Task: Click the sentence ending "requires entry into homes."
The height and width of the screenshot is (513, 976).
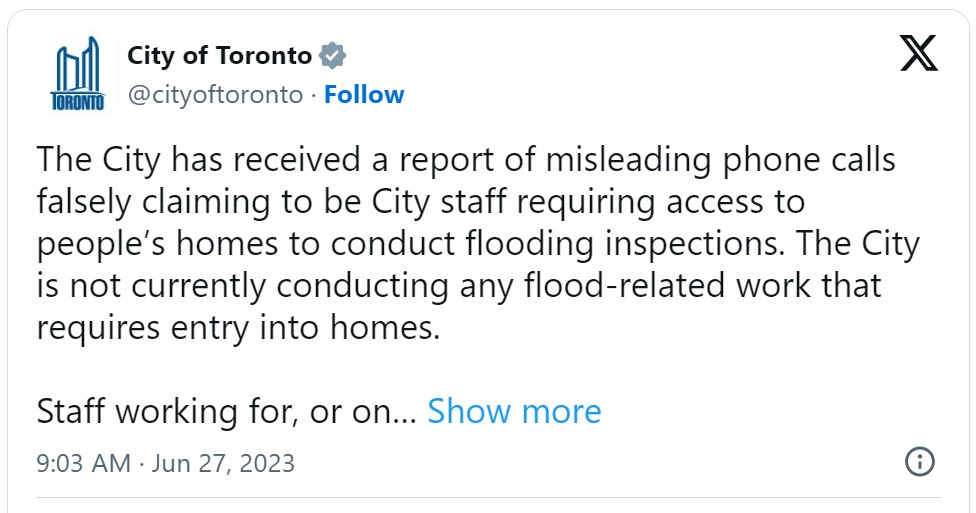Action: (x=238, y=328)
